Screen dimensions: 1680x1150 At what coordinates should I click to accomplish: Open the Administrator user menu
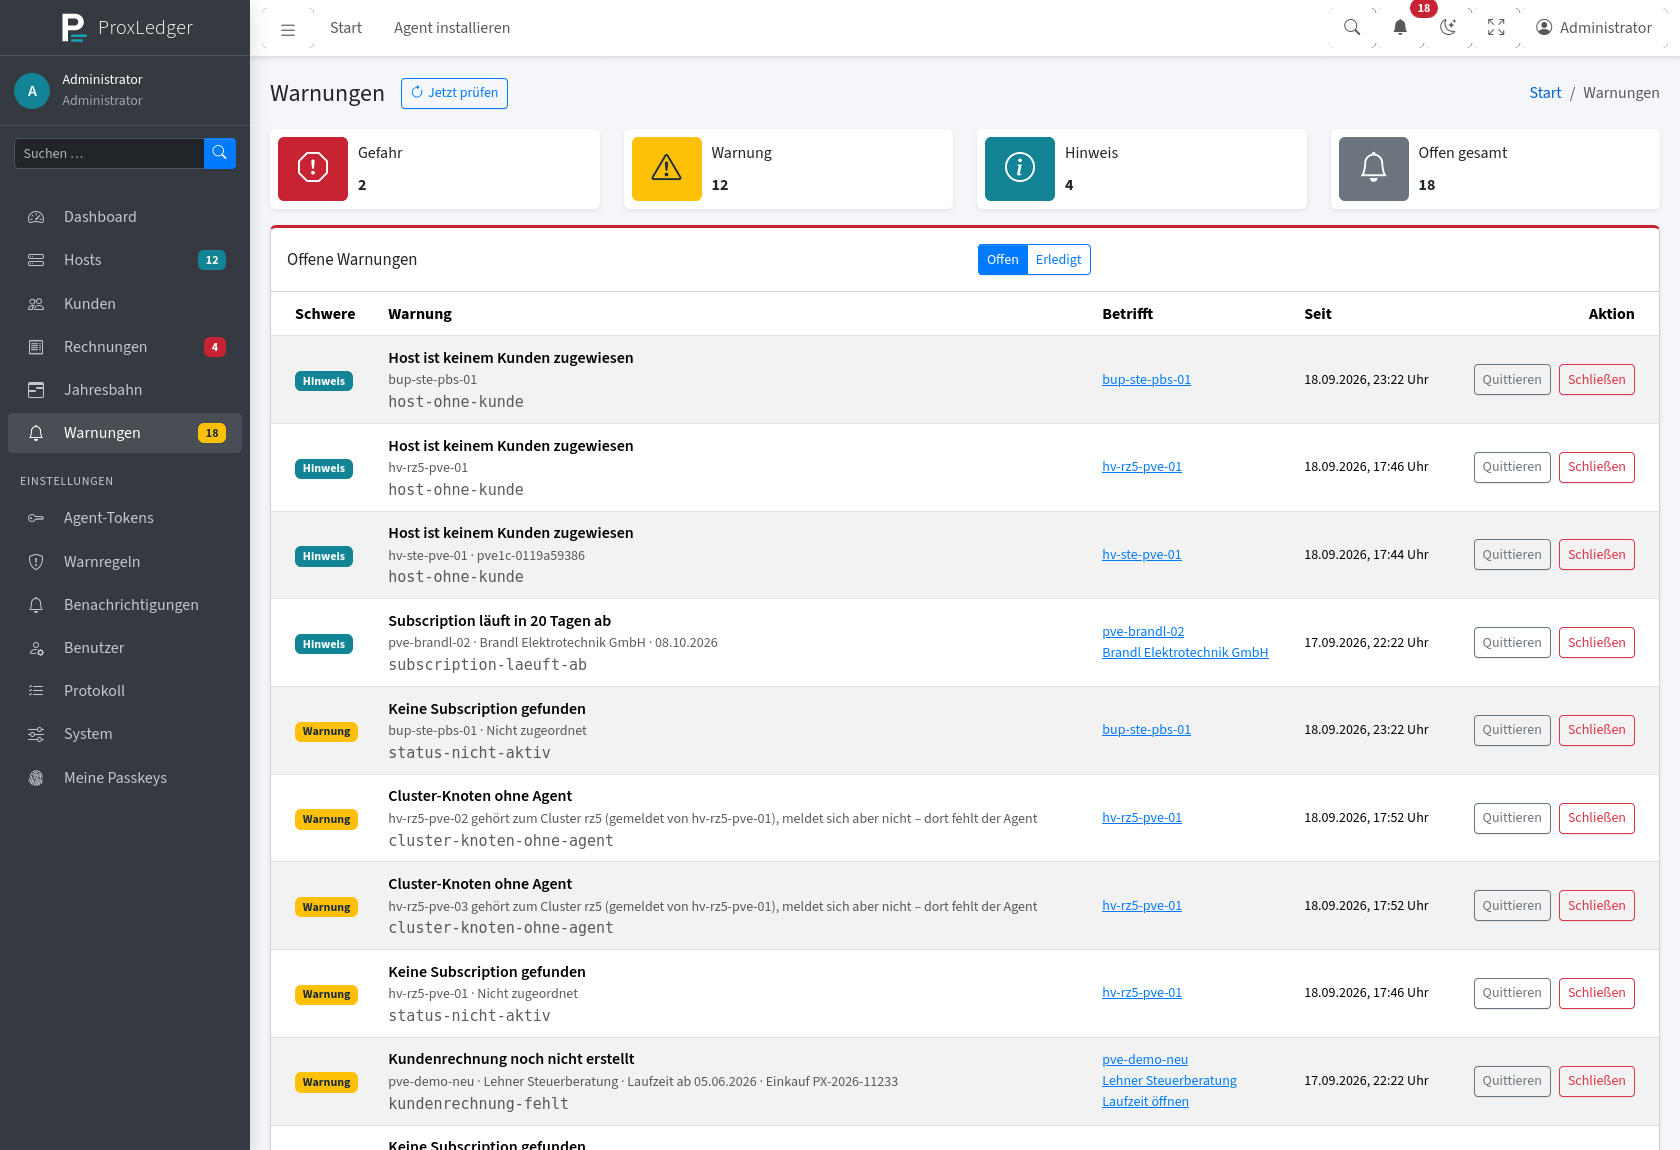point(1594,28)
